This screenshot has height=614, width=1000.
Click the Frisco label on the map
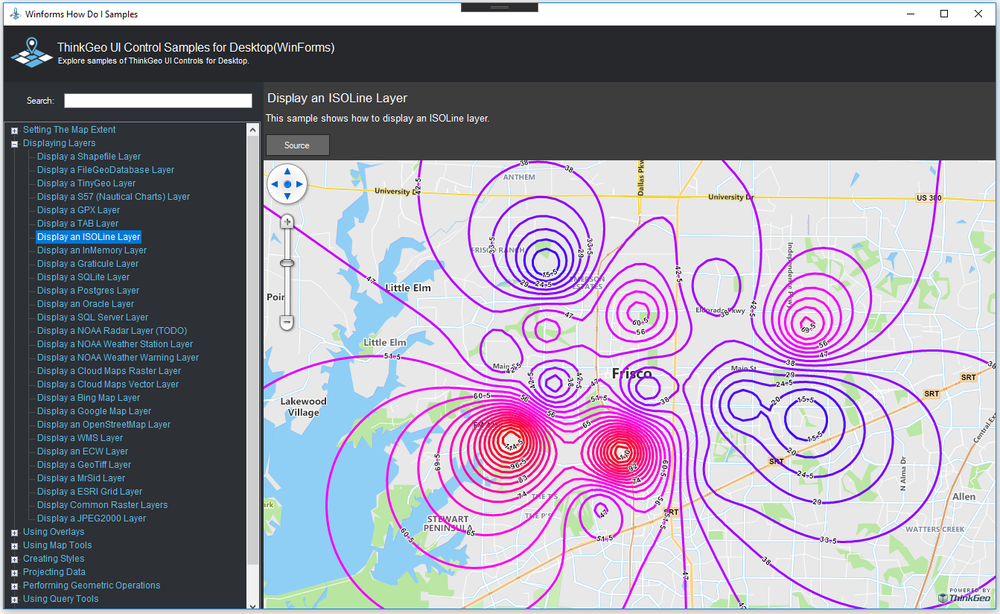(632, 374)
